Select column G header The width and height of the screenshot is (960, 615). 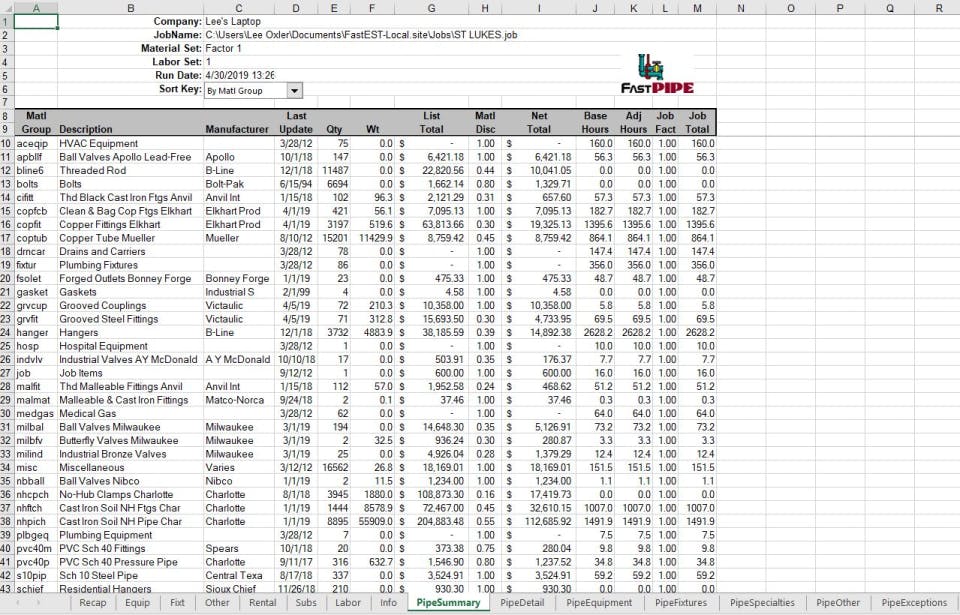click(x=432, y=8)
